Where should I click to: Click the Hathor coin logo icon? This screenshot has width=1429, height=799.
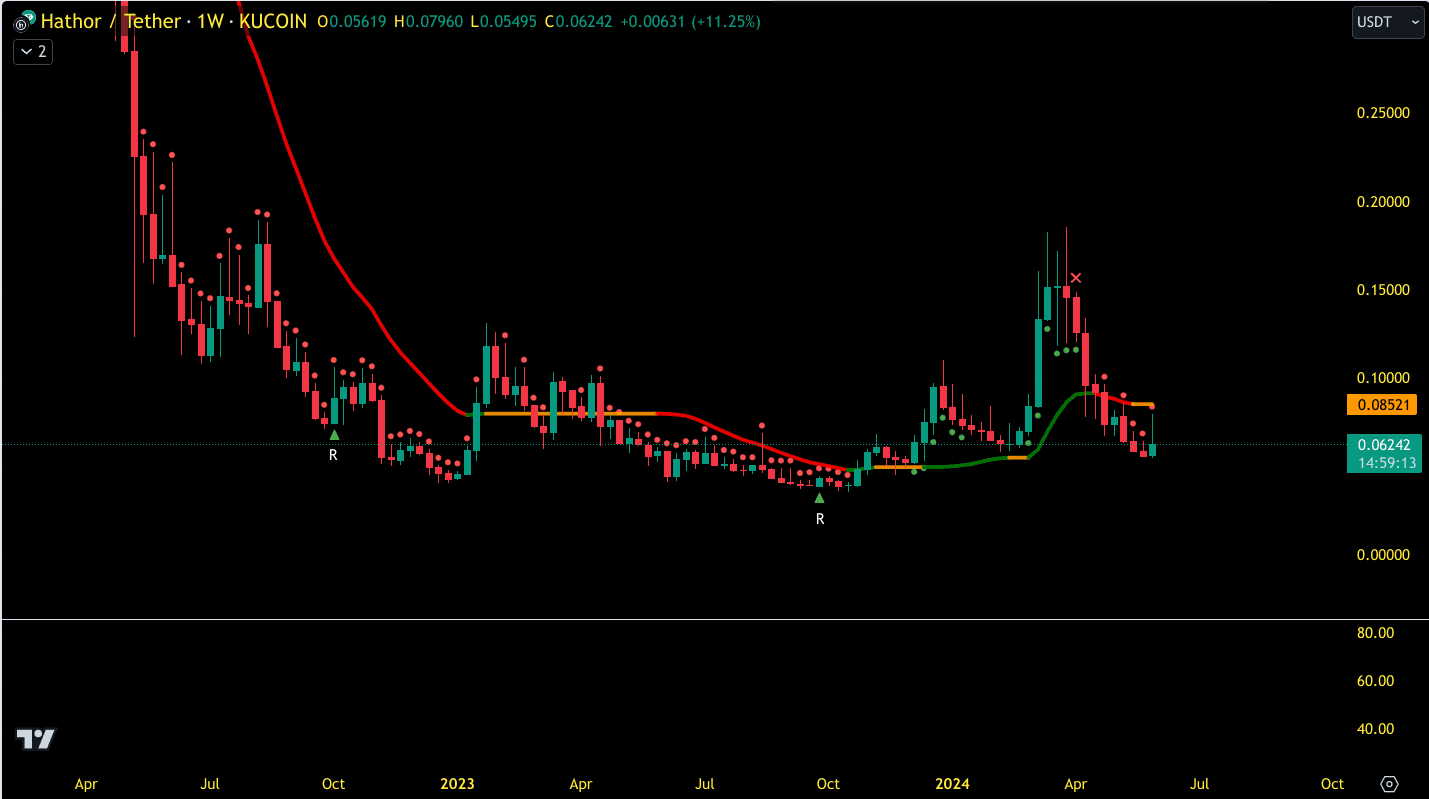[x=23, y=20]
